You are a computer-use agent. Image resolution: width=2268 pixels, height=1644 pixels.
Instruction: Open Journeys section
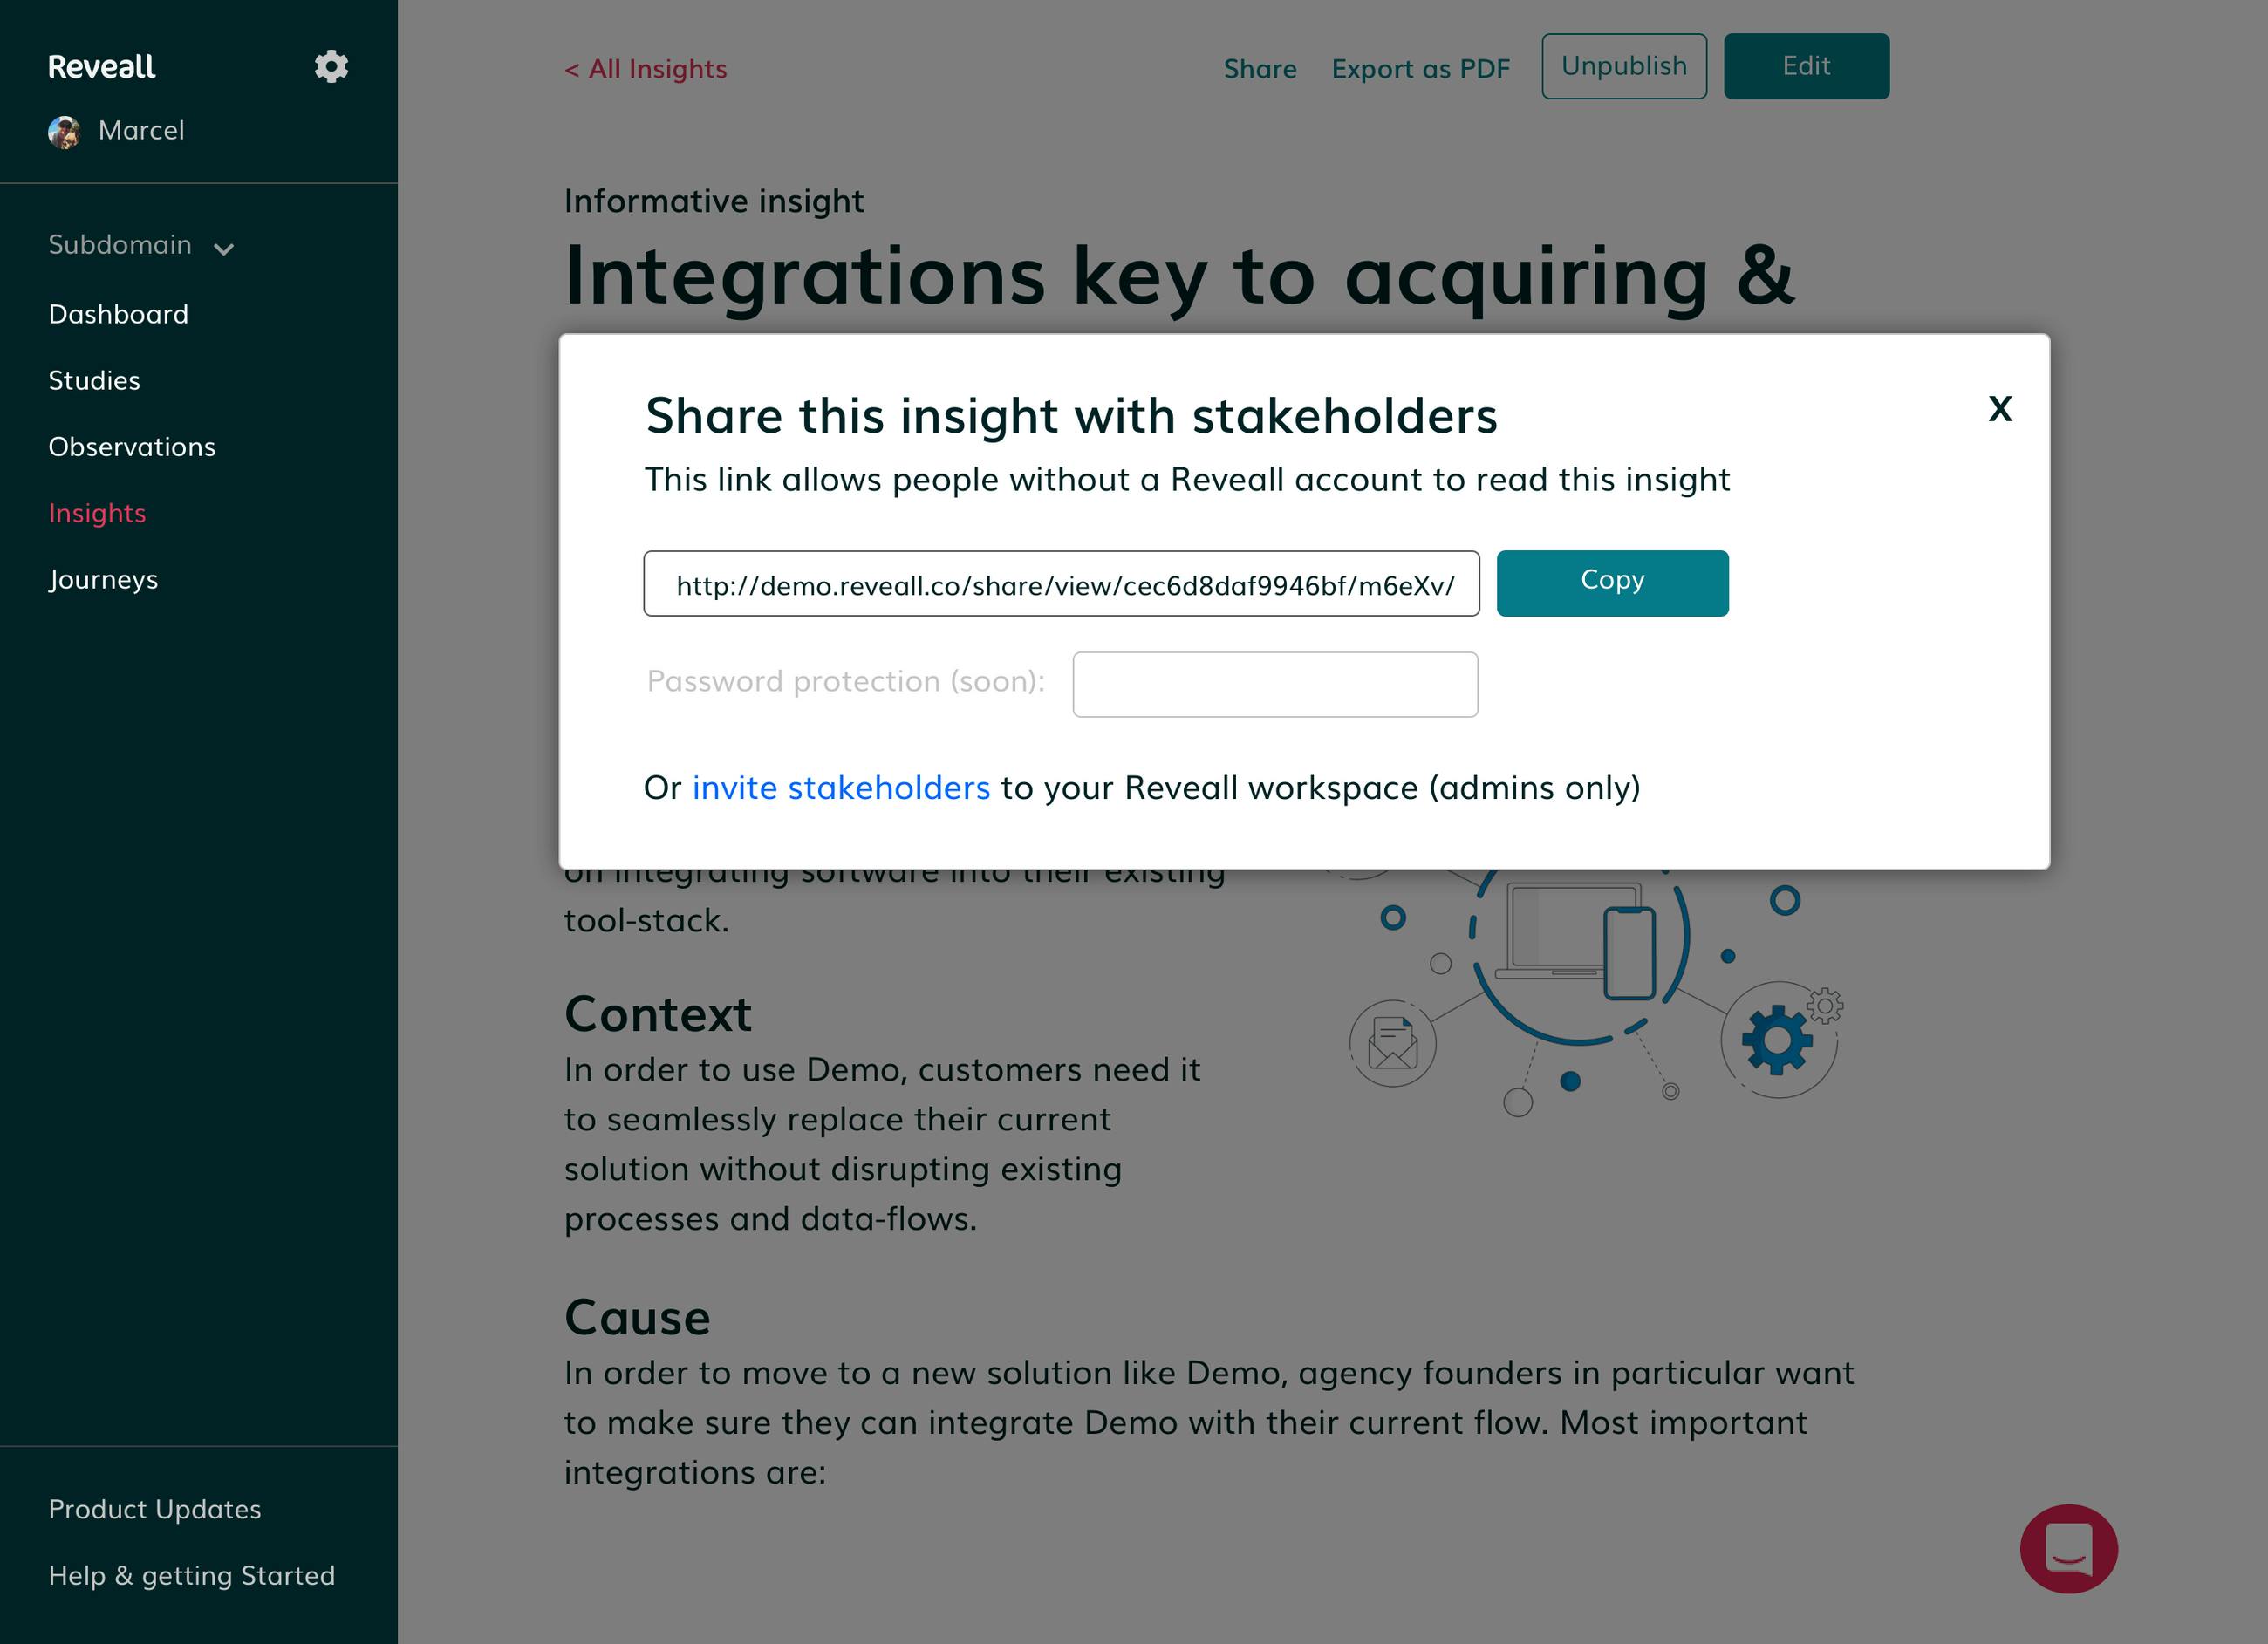coord(103,580)
